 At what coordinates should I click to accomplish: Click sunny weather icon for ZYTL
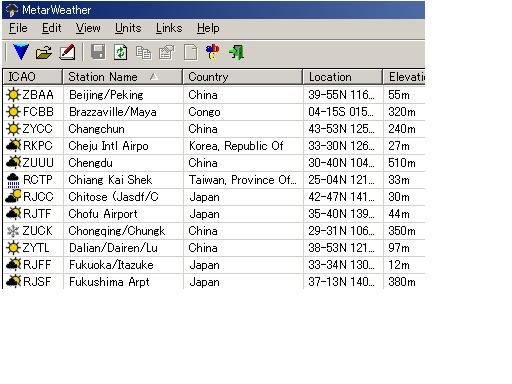[13, 248]
